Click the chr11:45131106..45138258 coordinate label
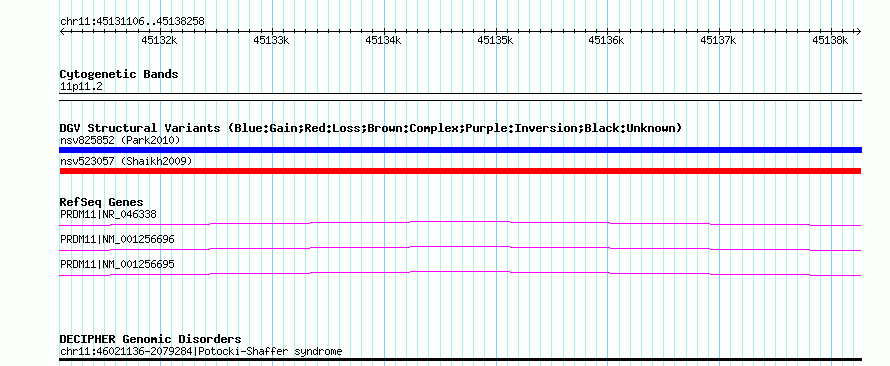The image size is (890, 366). pos(132,22)
